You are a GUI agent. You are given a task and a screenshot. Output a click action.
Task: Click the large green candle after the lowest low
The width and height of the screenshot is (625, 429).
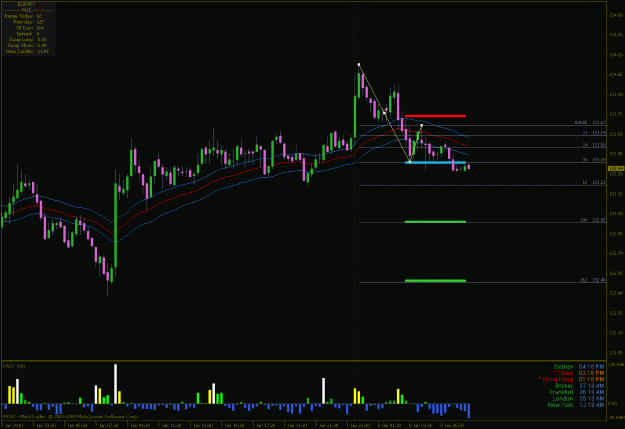[x=116, y=225]
